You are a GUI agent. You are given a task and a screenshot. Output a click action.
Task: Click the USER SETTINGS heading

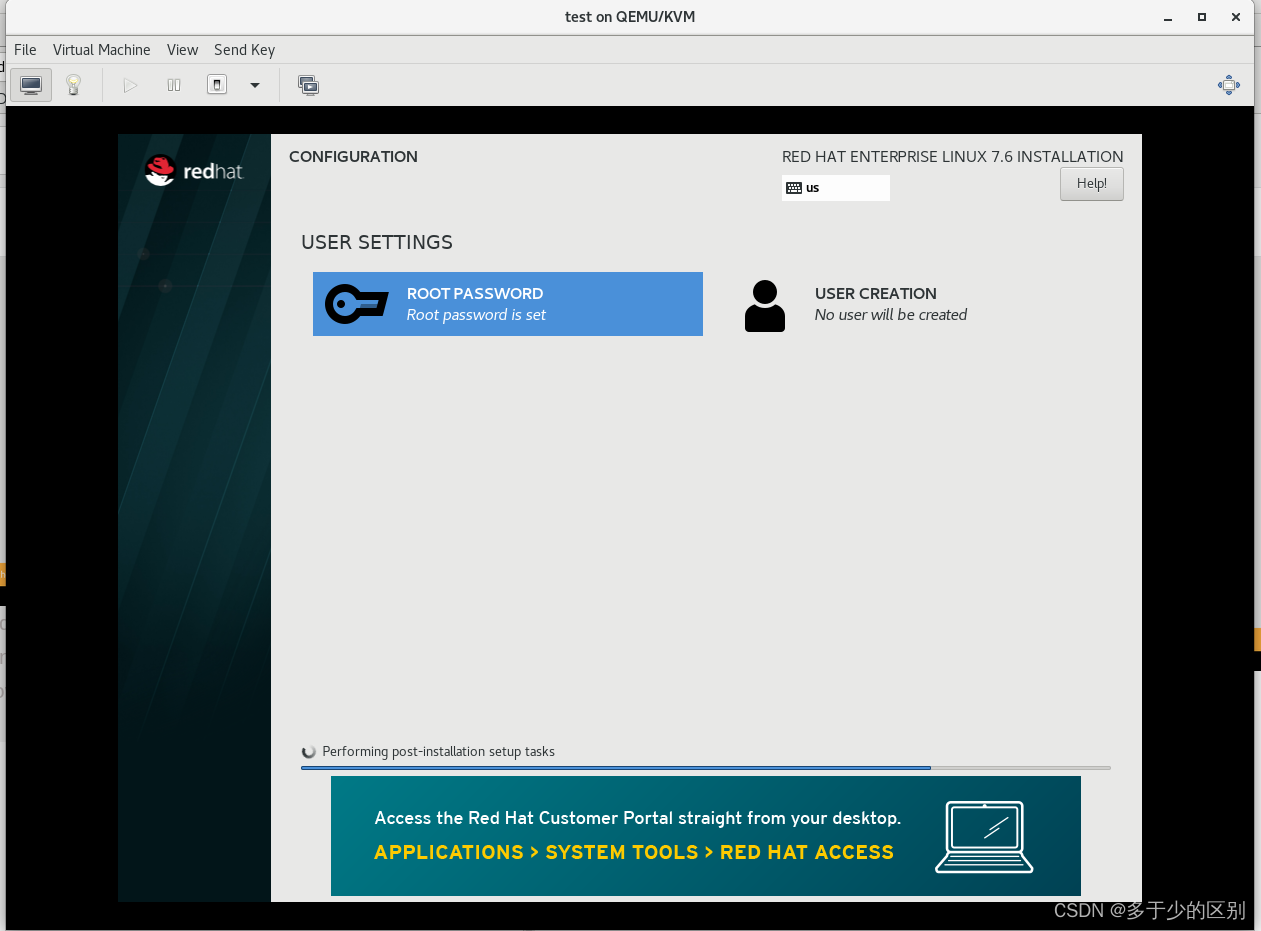(377, 242)
